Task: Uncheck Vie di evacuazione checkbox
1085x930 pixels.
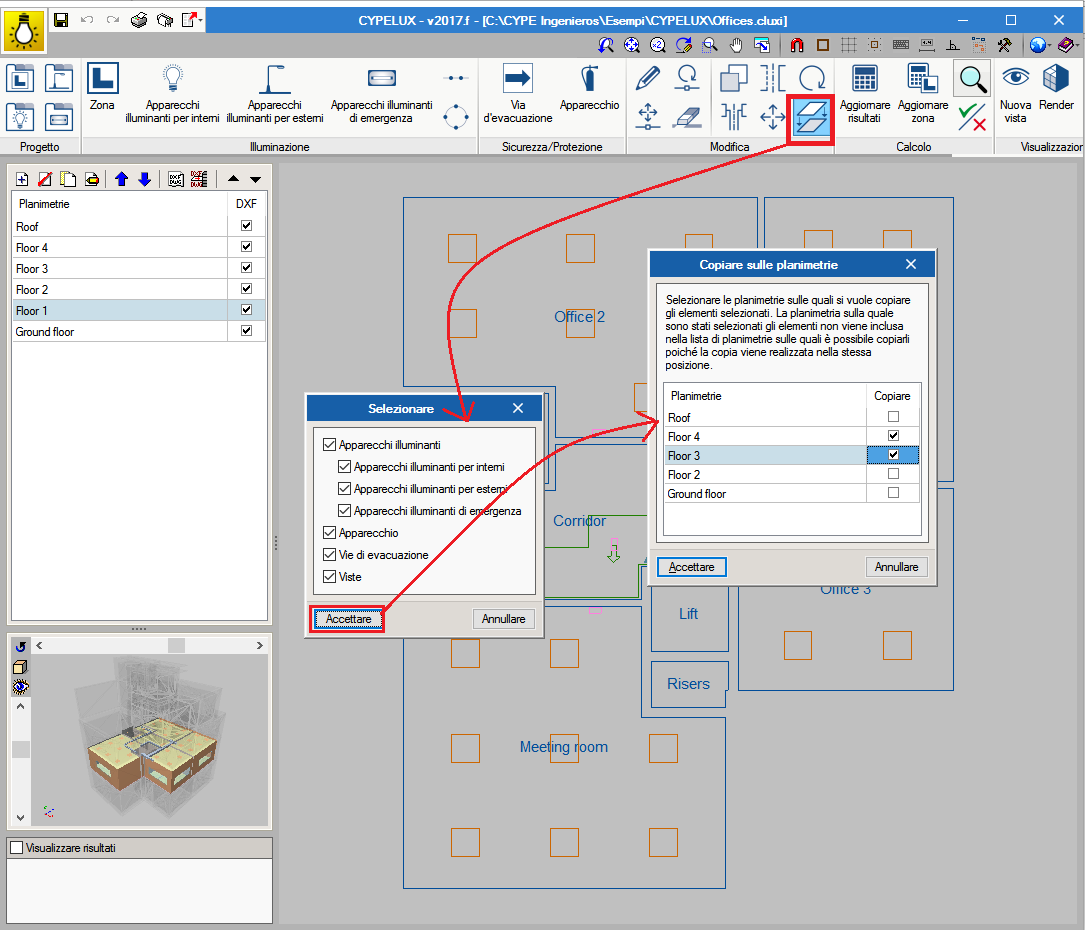Action: [329, 554]
